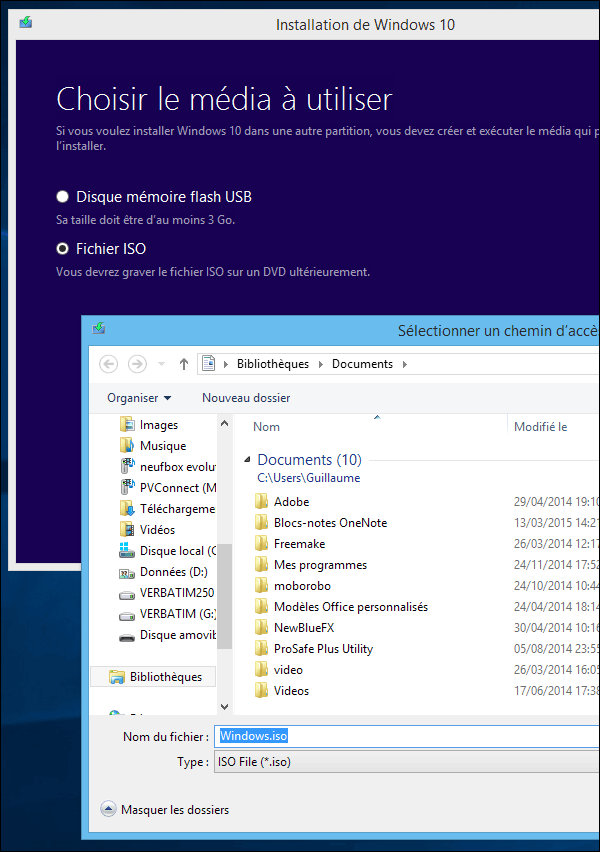
Task: Go up one folder level arrow
Action: pos(183,364)
